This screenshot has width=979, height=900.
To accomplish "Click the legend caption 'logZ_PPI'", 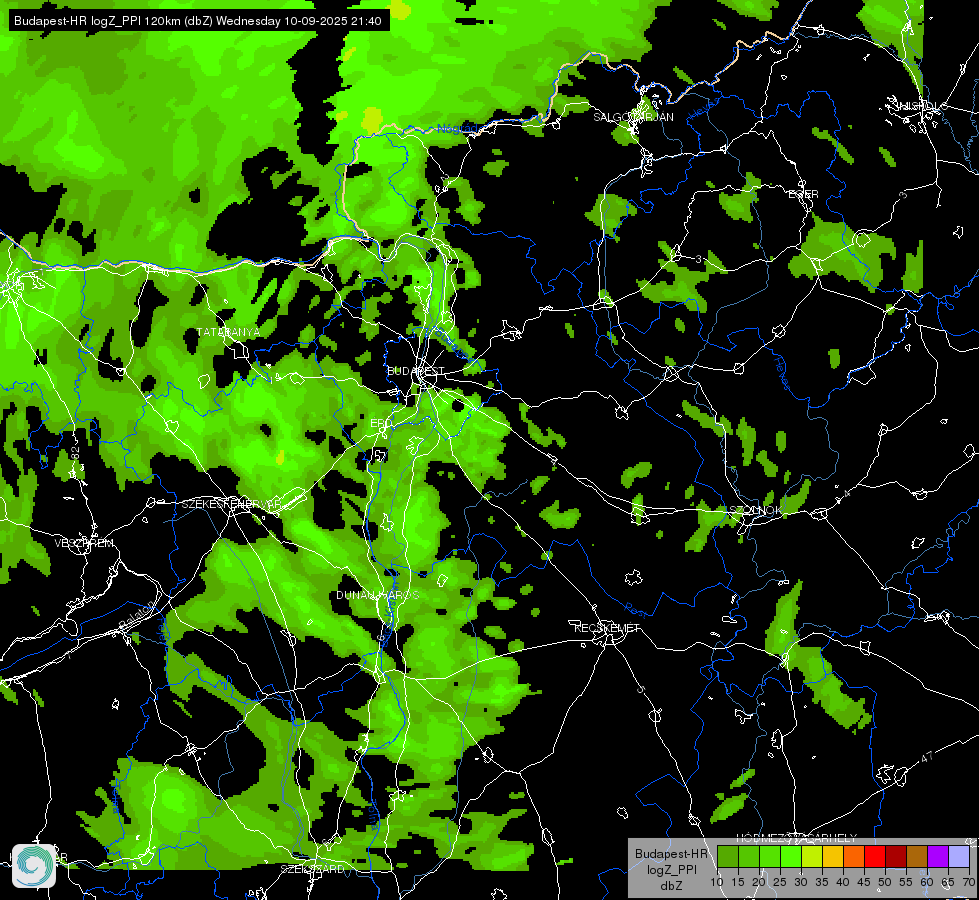I will pyautogui.click(x=671, y=869).
